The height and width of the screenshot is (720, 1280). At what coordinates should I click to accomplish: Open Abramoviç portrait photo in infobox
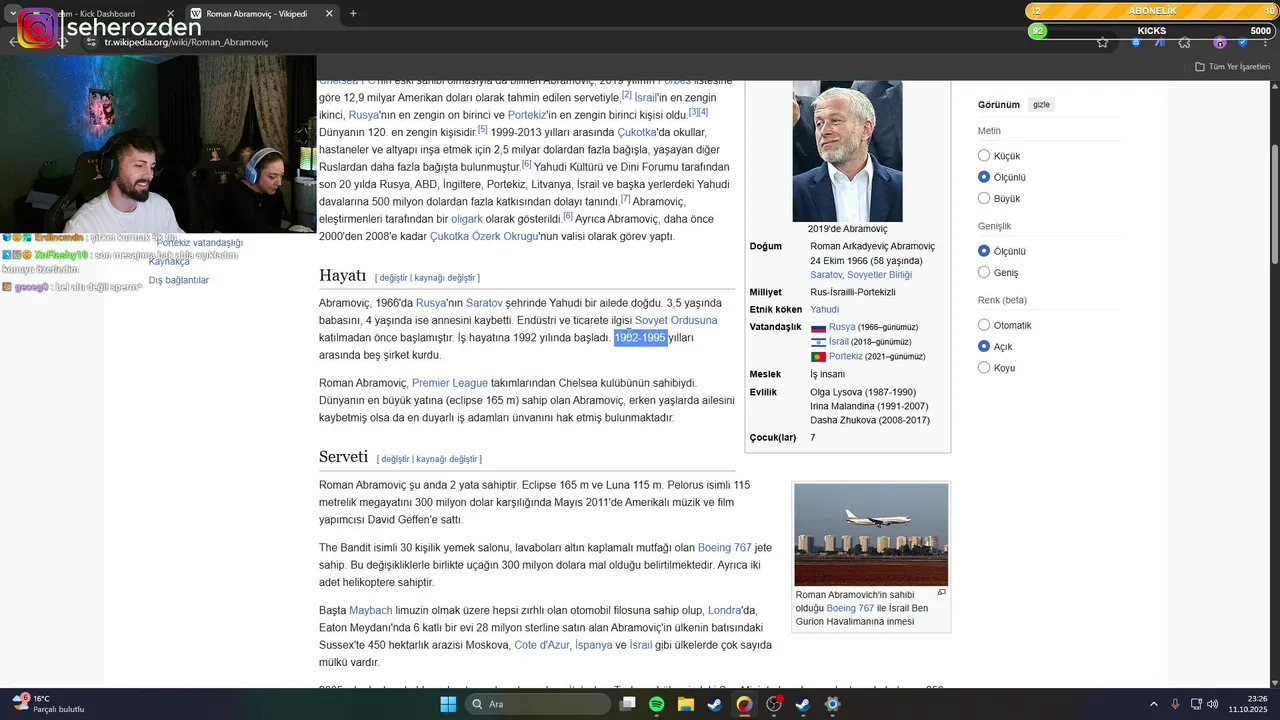click(847, 151)
